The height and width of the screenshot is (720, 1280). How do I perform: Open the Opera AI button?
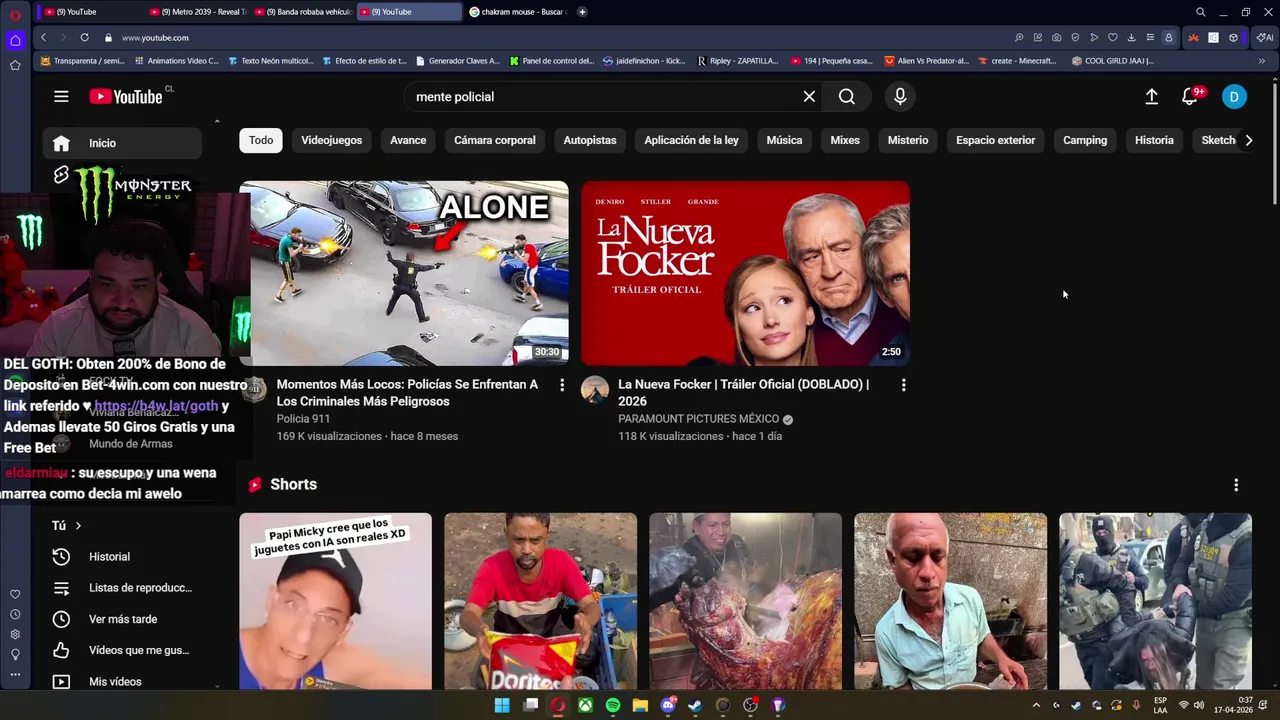click(1265, 38)
